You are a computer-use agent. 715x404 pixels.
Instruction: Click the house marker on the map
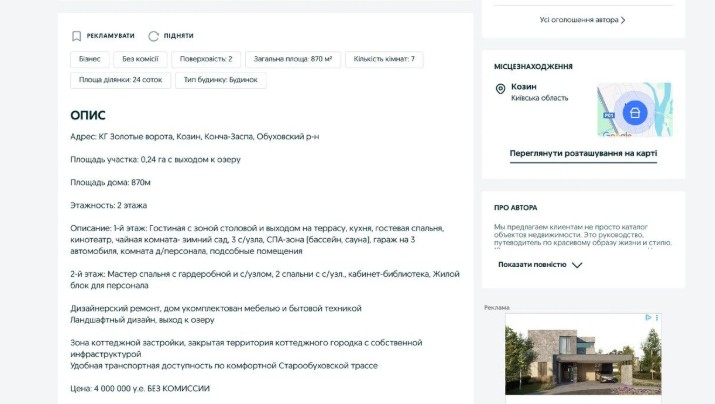tap(634, 111)
